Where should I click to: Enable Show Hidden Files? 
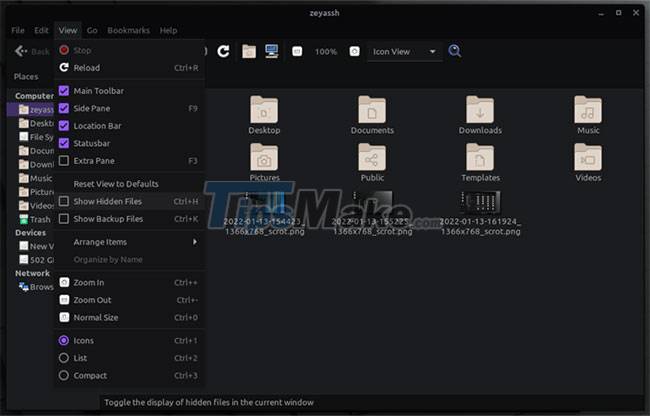(64, 201)
